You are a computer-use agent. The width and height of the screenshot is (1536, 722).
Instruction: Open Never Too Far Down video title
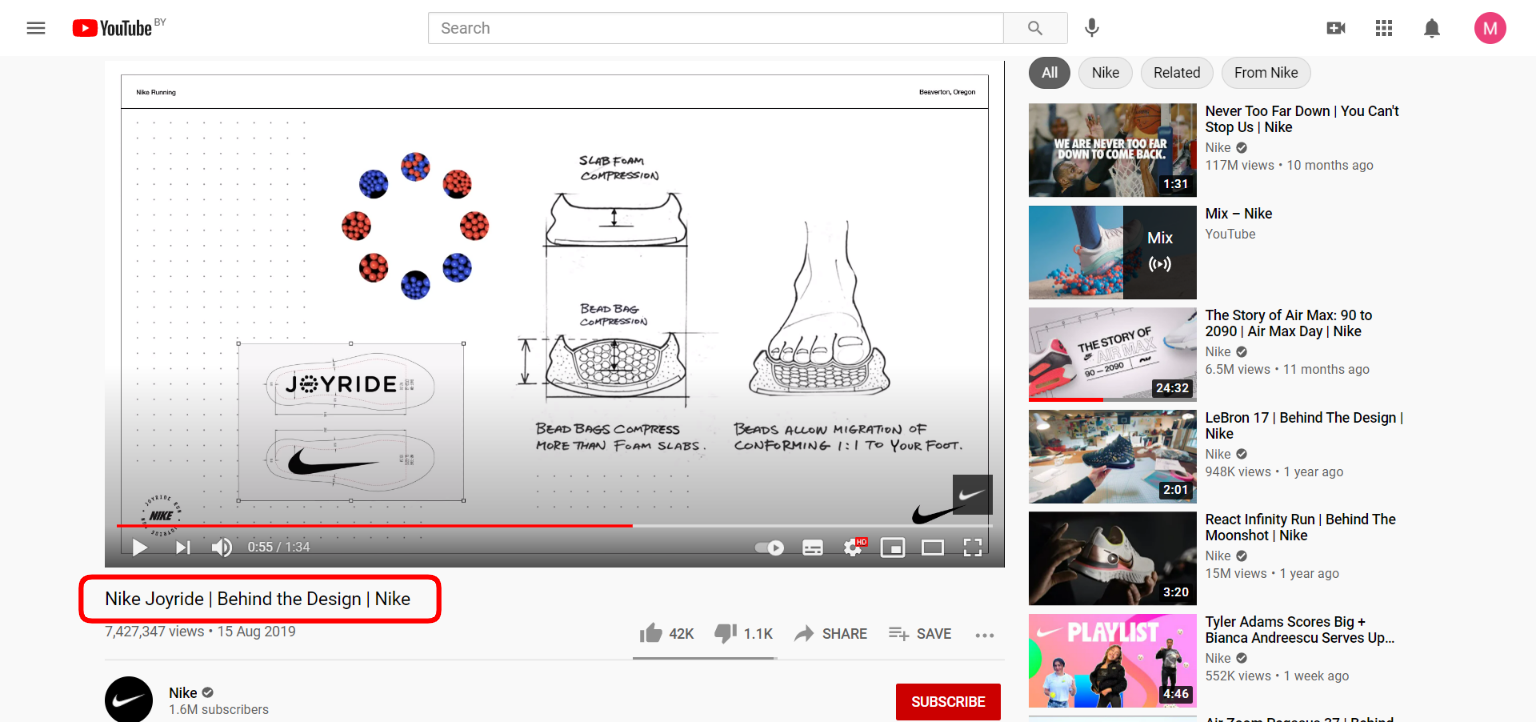tap(1302, 119)
